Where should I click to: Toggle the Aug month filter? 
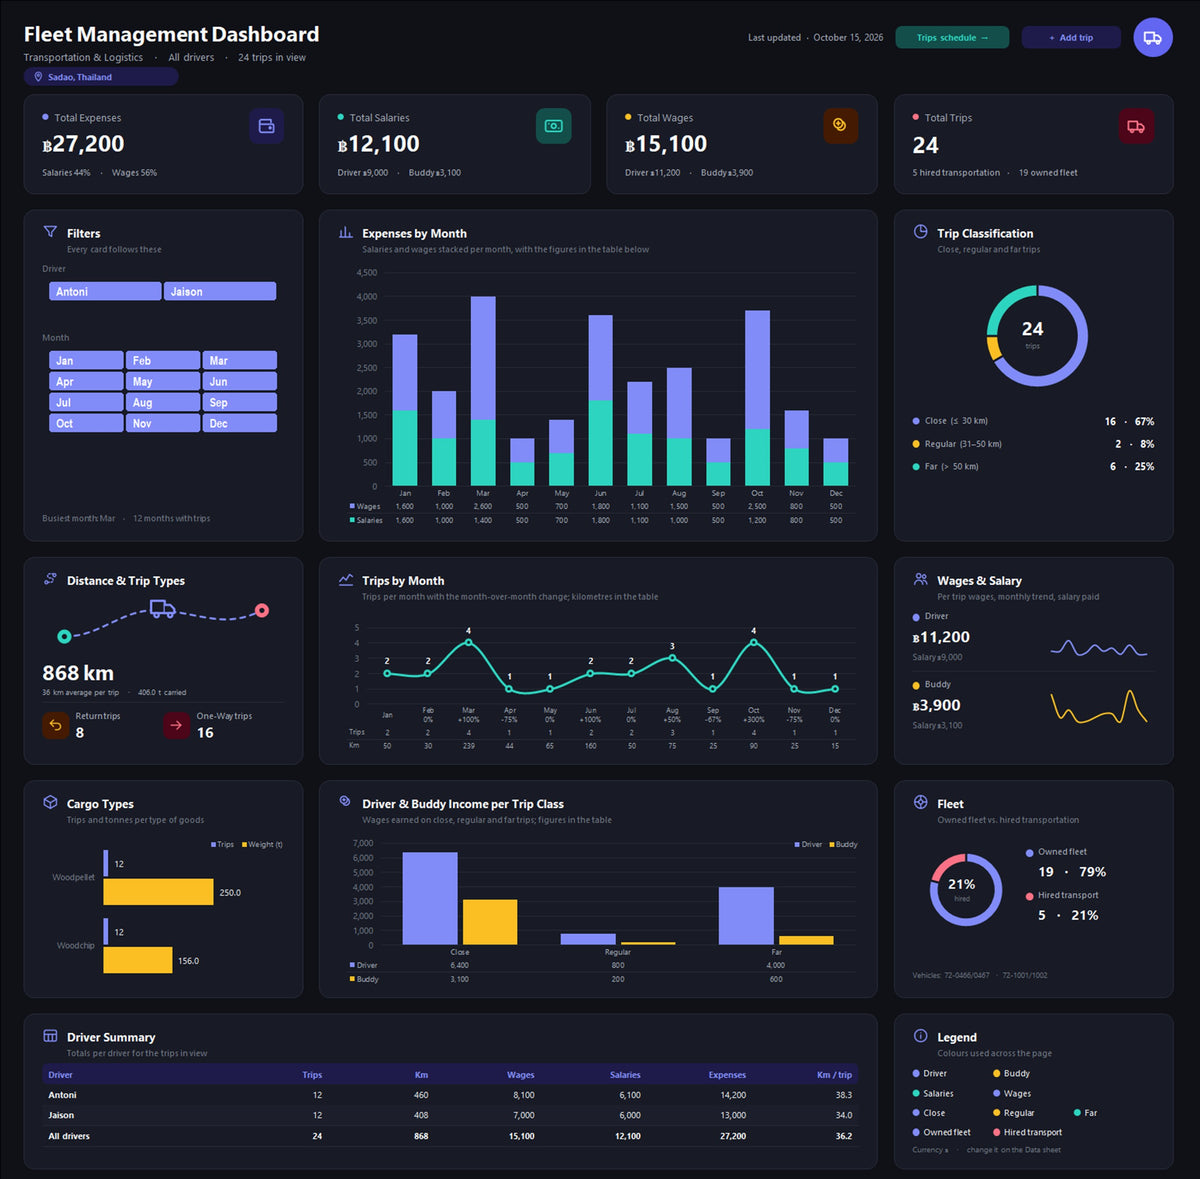pyautogui.click(x=163, y=402)
